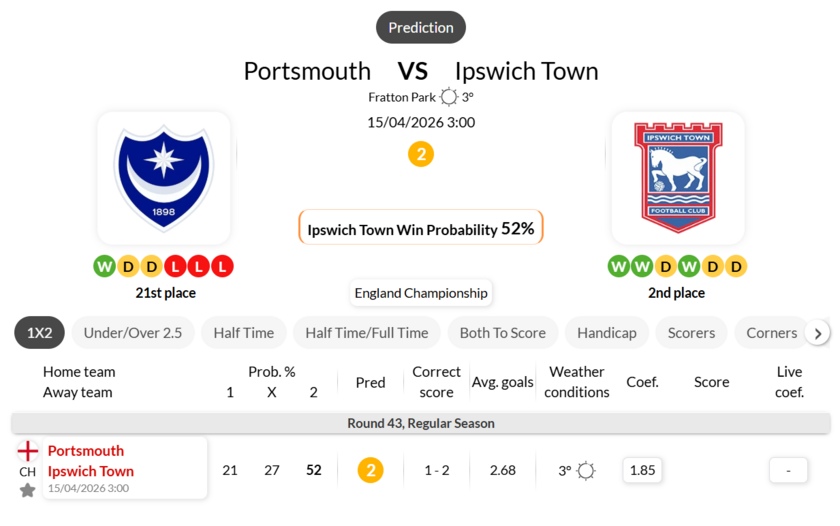Click the live coefficient dash box
840x526 pixels.
(x=789, y=470)
